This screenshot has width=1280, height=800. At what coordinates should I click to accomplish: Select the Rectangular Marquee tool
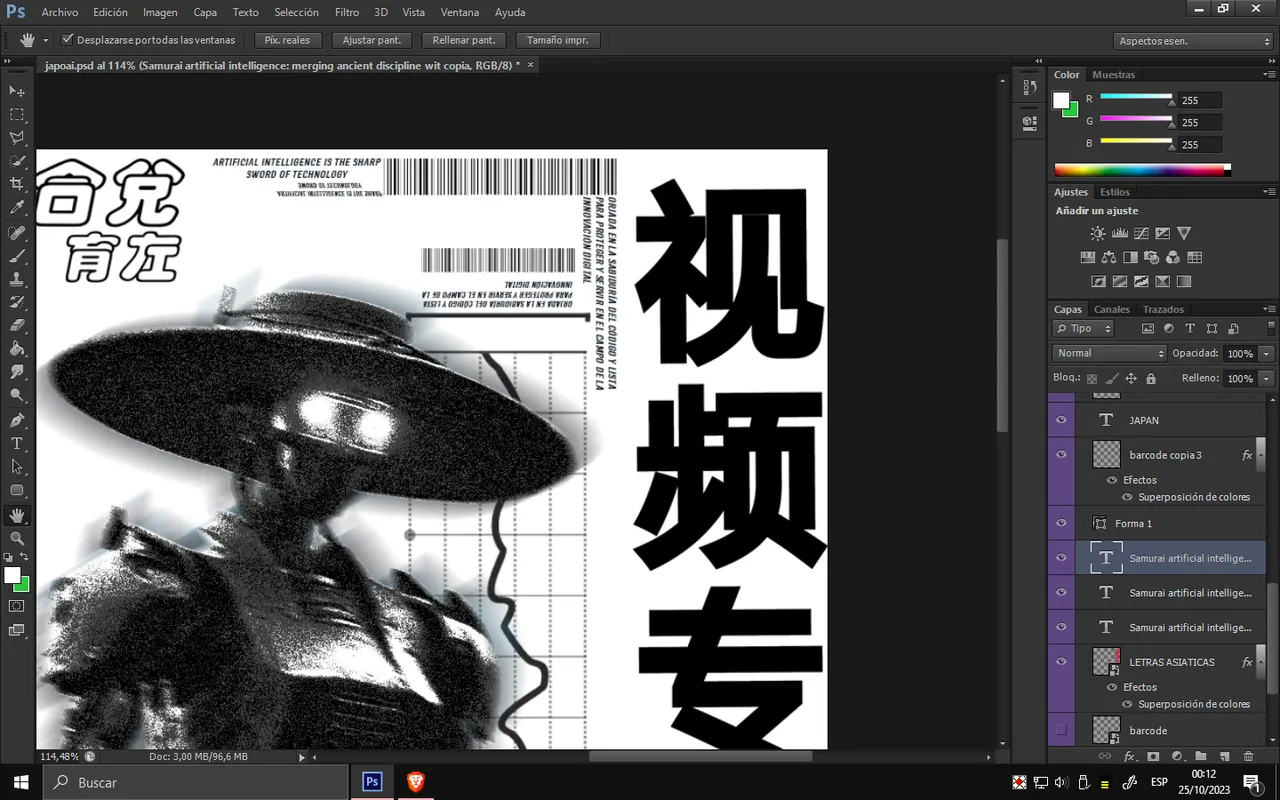point(17,114)
